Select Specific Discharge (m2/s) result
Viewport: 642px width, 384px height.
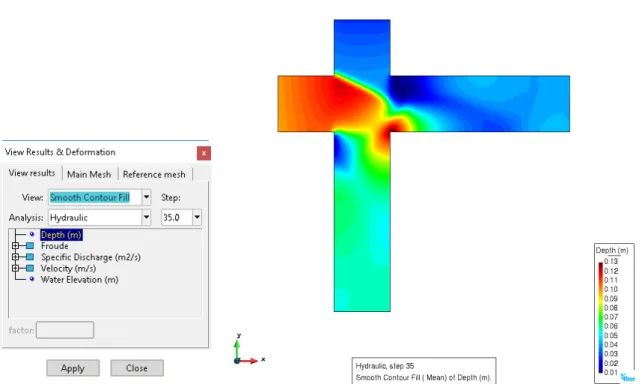90,257
